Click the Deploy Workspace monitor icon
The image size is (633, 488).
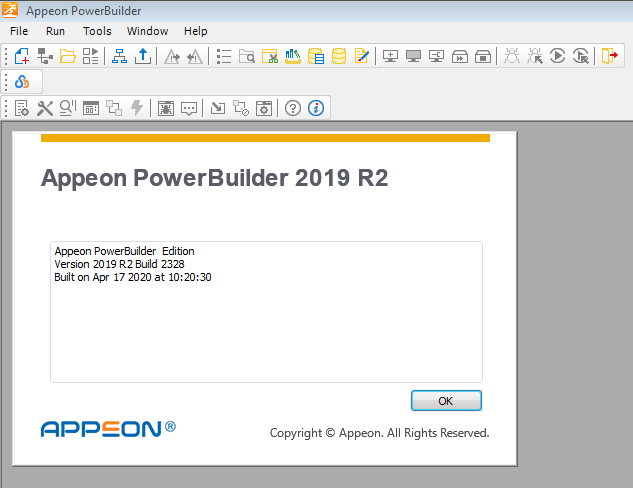click(x=436, y=56)
